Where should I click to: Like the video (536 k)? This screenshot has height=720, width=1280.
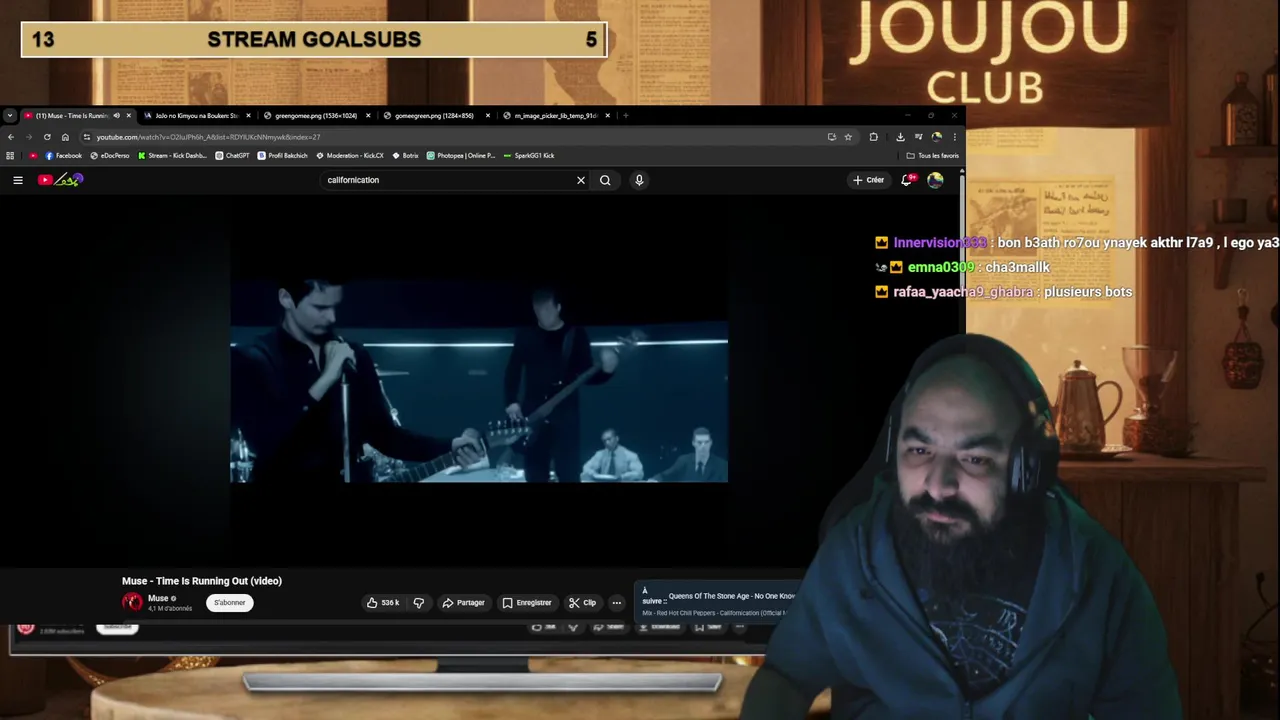point(383,603)
